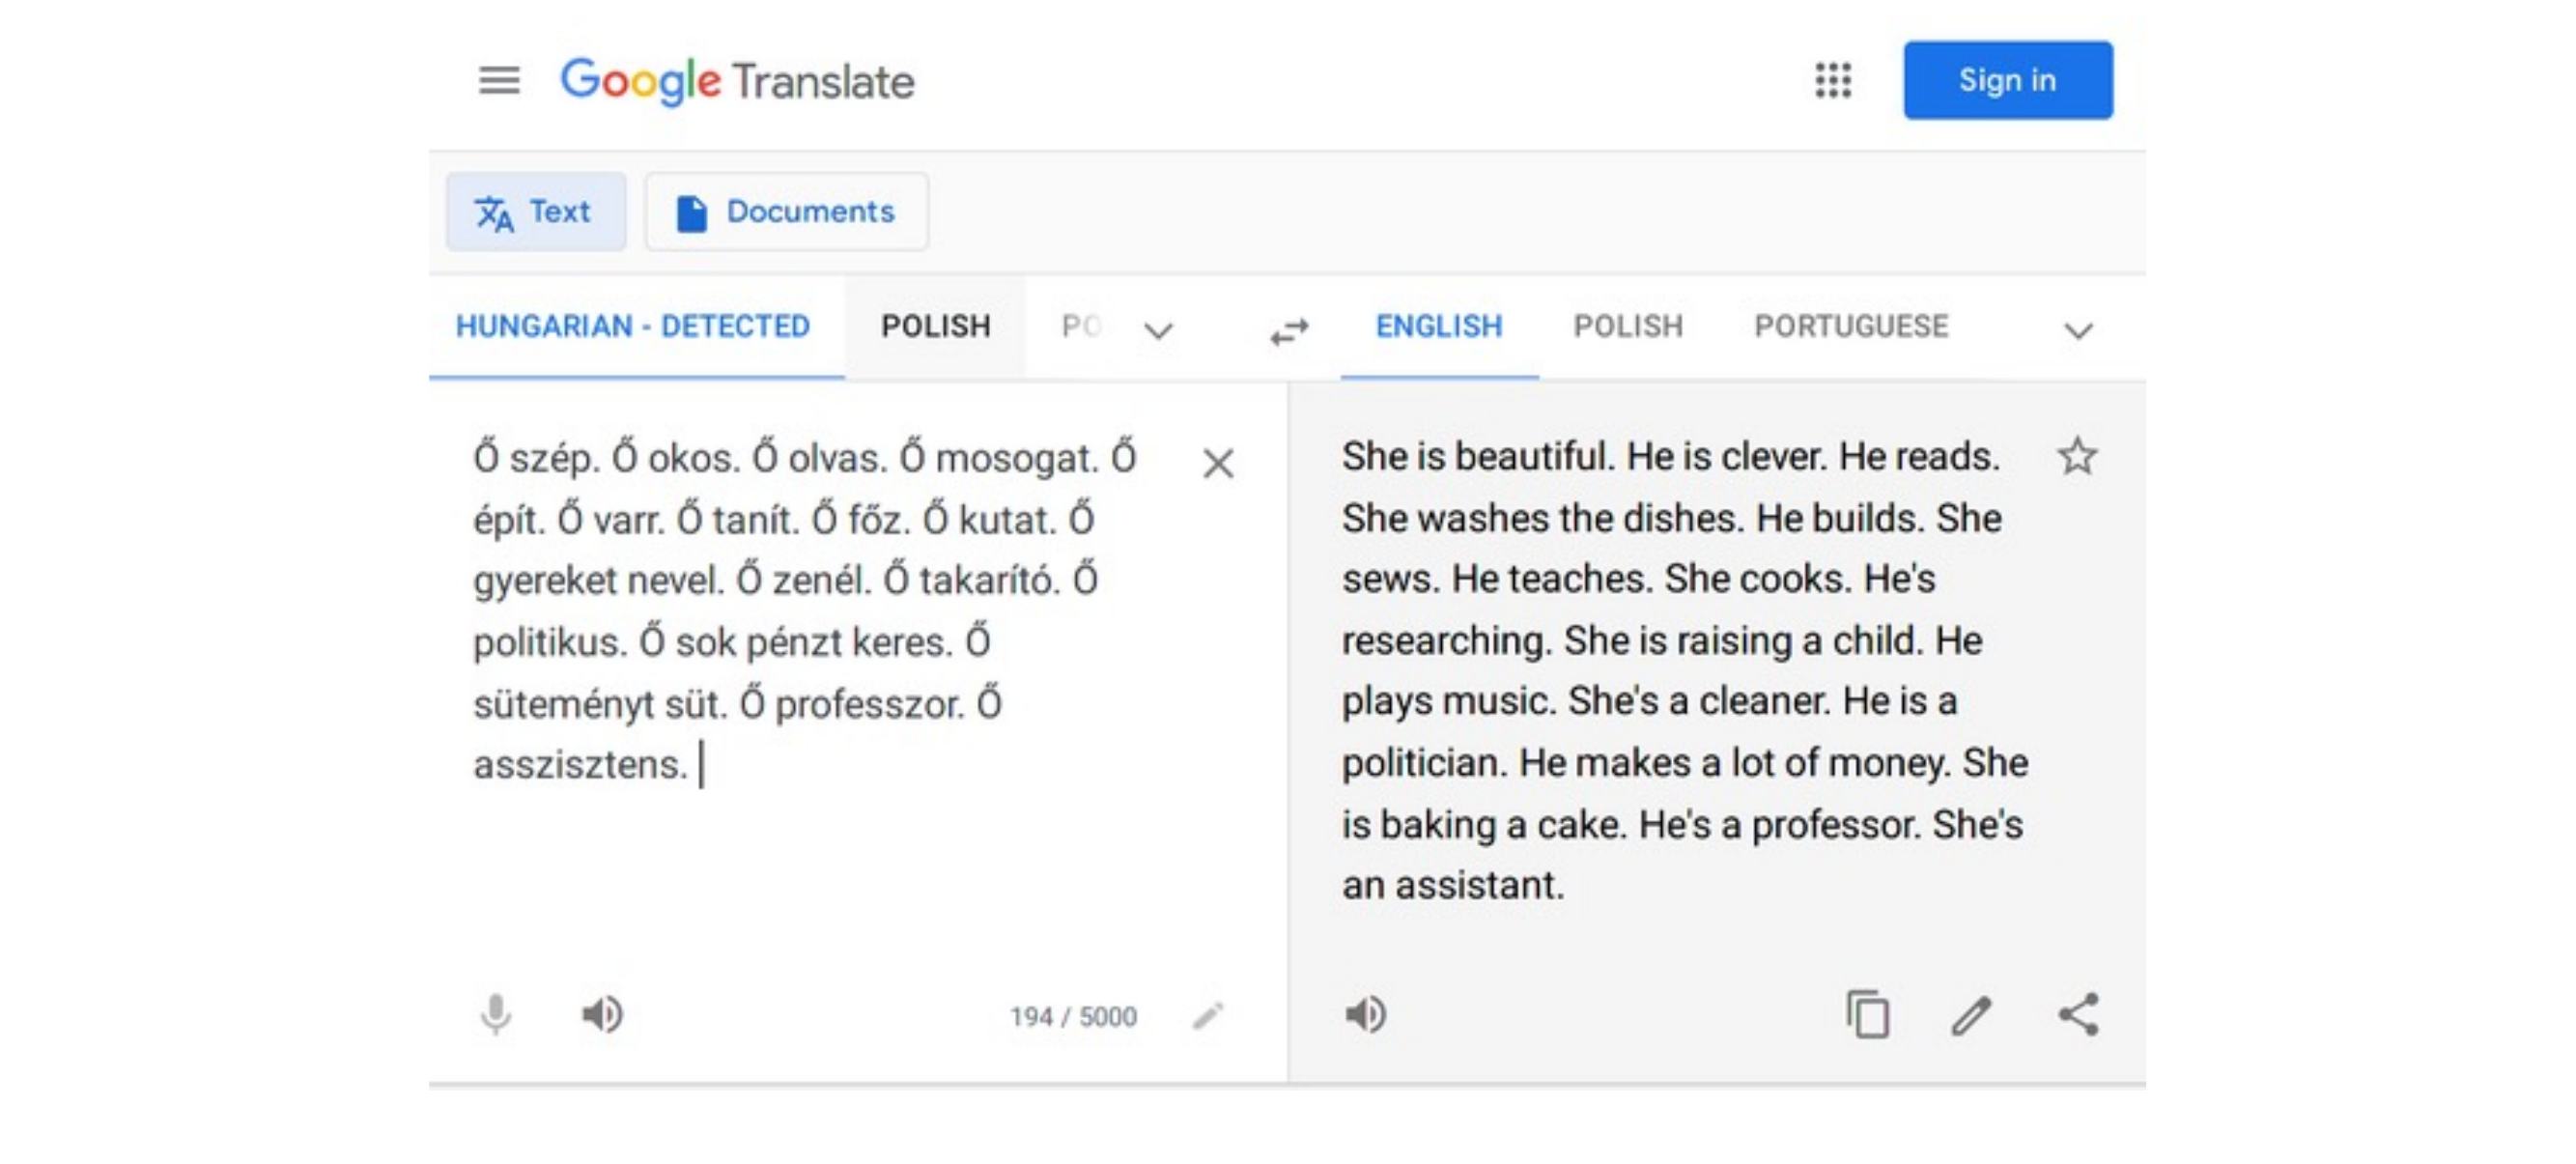Suggest an edit with pencil icon
The image size is (2576, 1164).
[1971, 1015]
